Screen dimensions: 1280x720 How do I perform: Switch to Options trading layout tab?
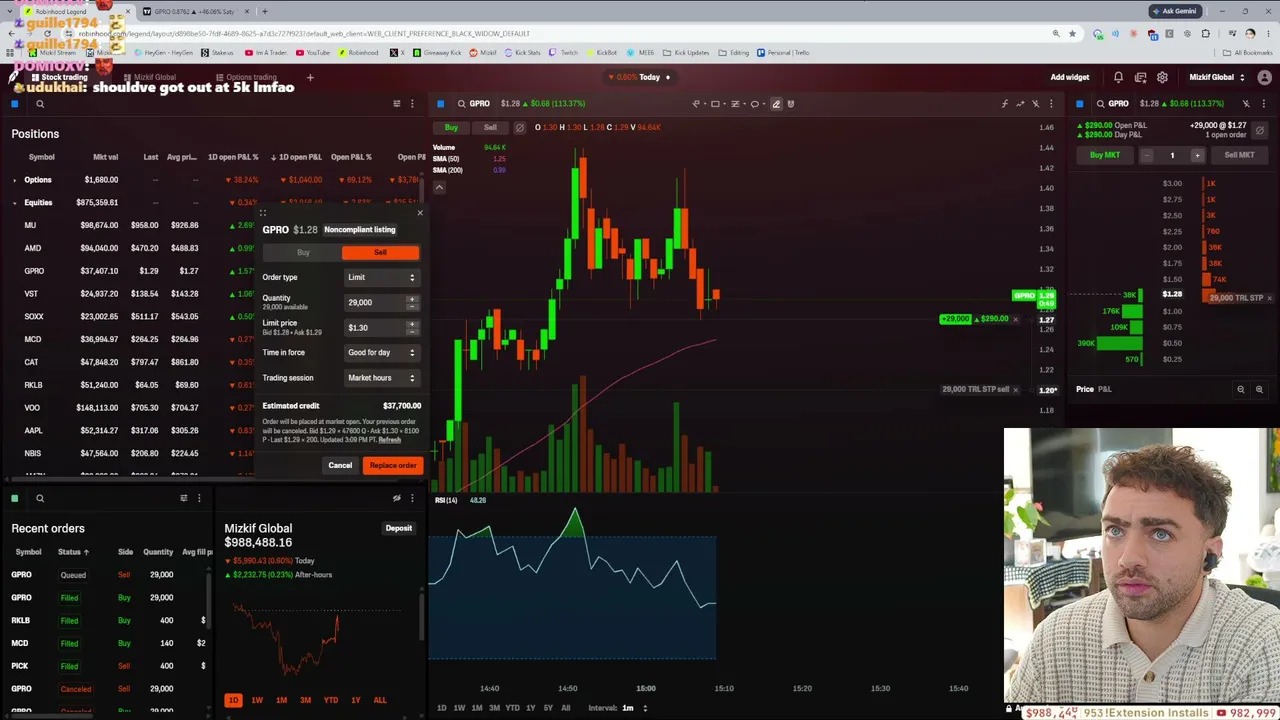click(246, 77)
